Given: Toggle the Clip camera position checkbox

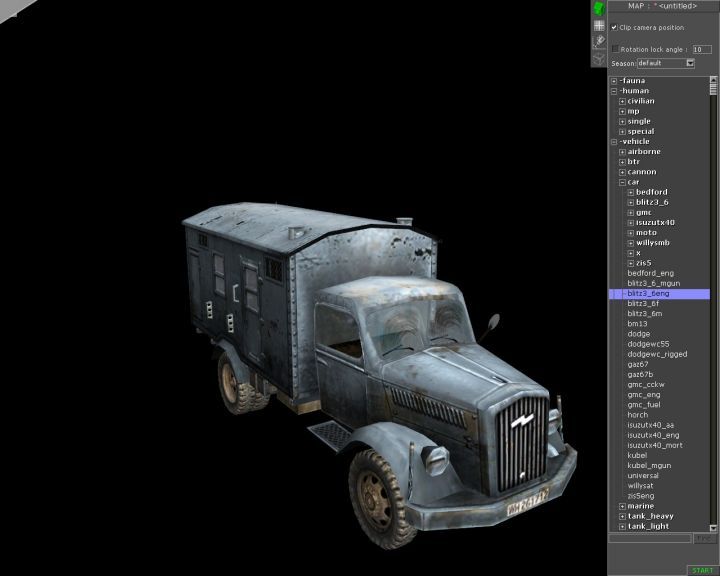Looking at the screenshot, I should tap(615, 27).
